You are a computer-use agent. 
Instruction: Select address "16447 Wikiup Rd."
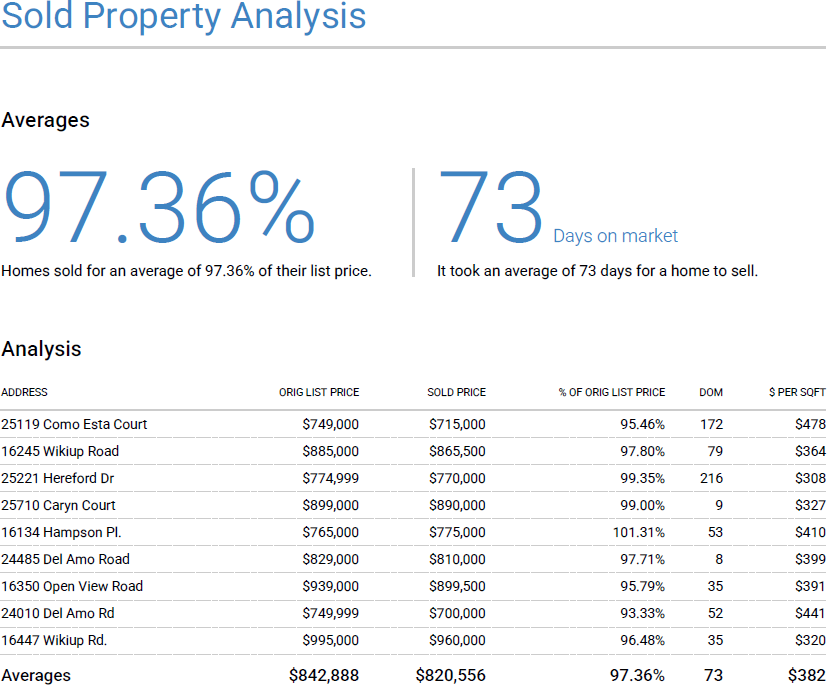(54, 640)
